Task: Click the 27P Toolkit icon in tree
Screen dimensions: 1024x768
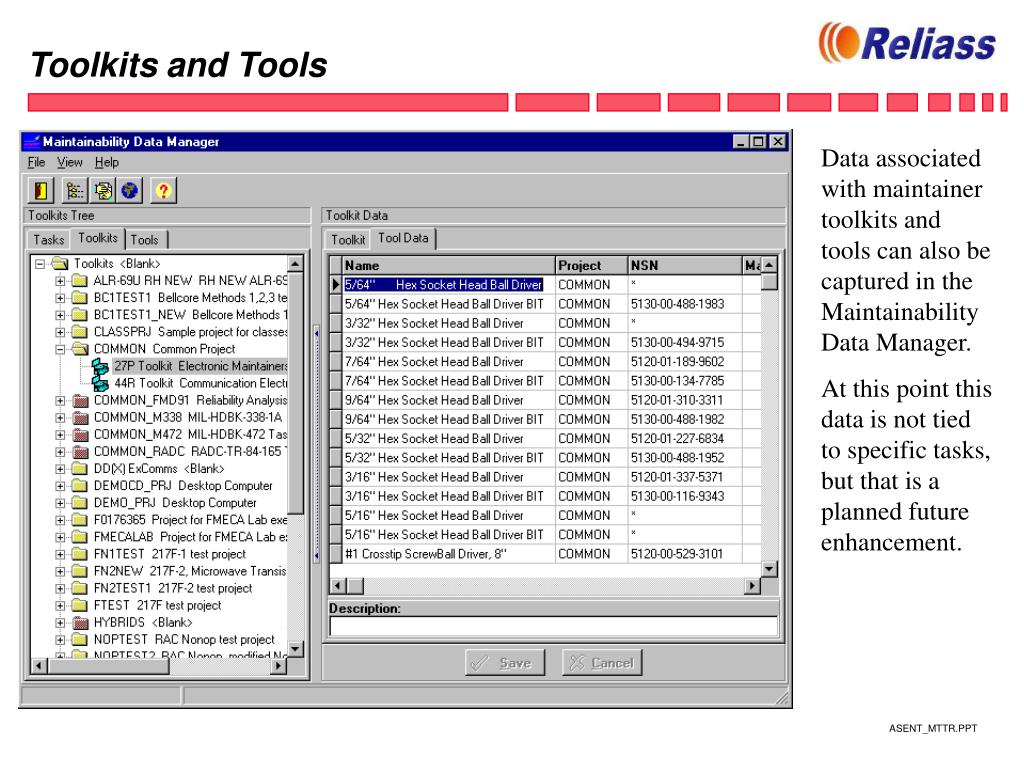Action: click(100, 366)
